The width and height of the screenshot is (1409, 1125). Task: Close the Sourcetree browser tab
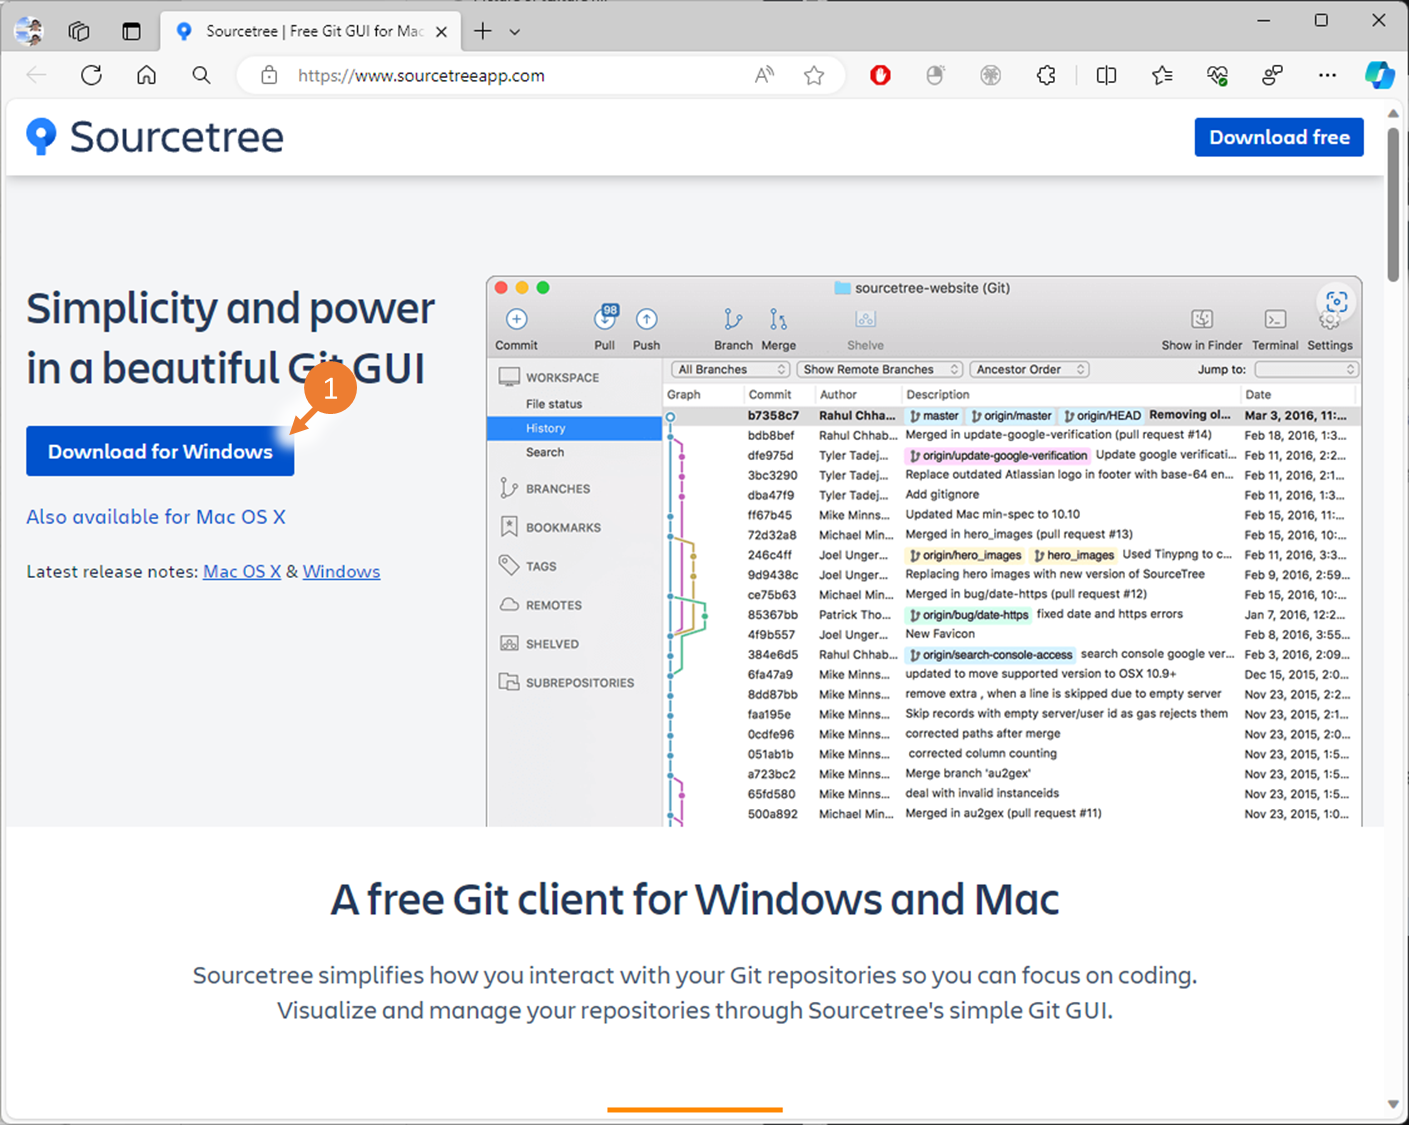[441, 32]
